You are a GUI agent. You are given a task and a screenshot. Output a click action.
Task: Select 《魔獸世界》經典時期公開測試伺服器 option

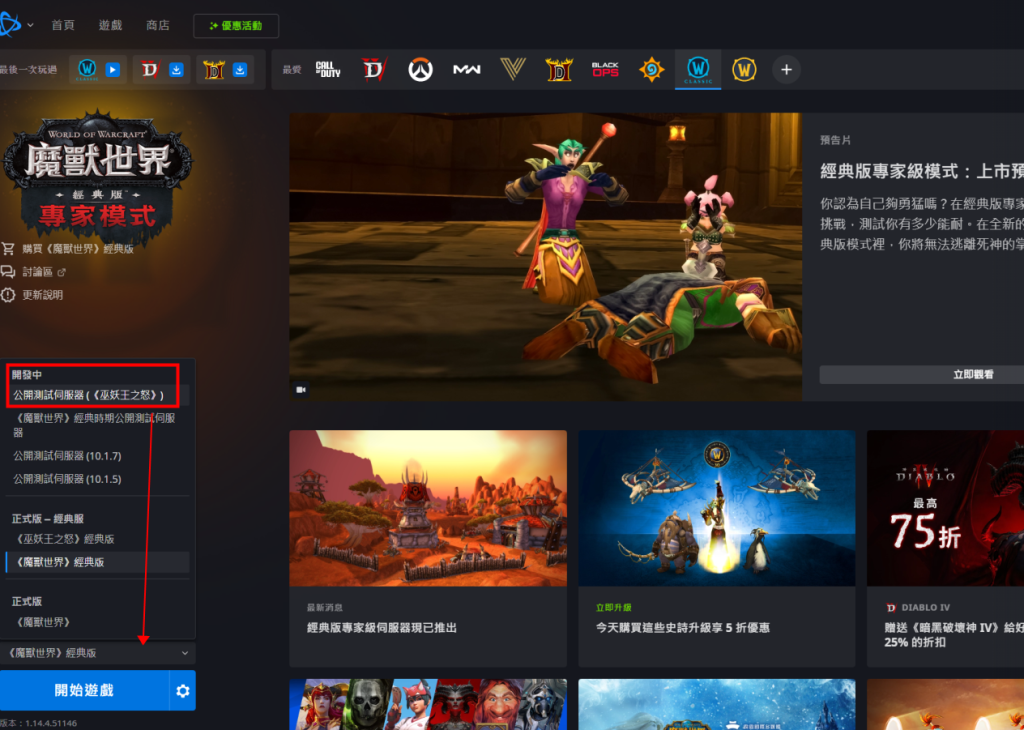coord(97,424)
